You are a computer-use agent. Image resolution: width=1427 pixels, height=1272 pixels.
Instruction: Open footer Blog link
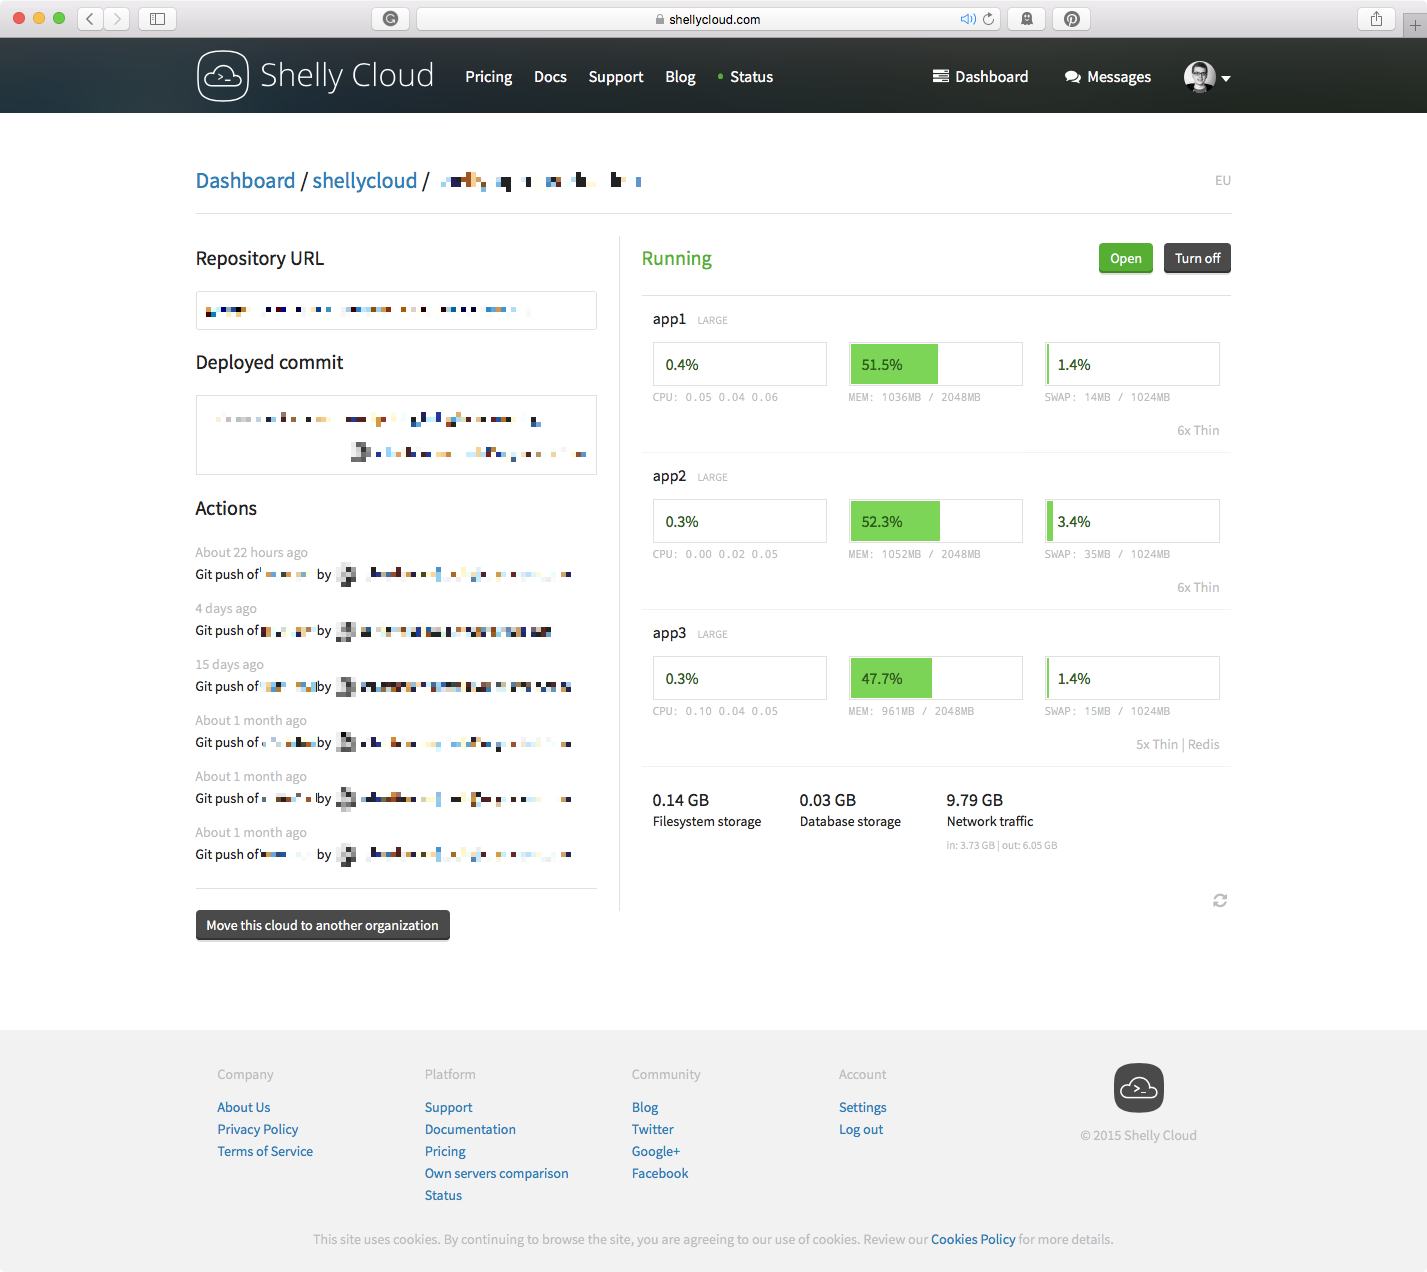645,1107
